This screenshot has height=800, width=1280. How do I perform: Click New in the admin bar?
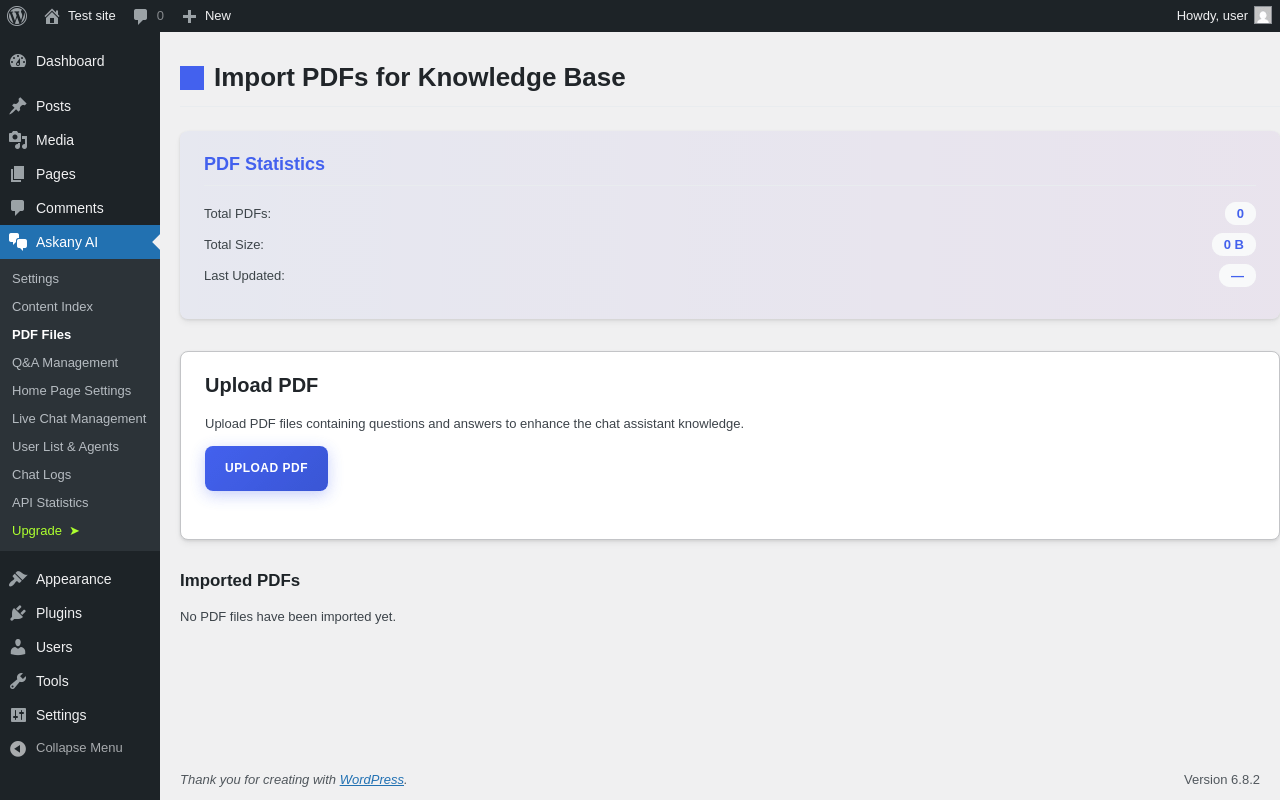218,16
